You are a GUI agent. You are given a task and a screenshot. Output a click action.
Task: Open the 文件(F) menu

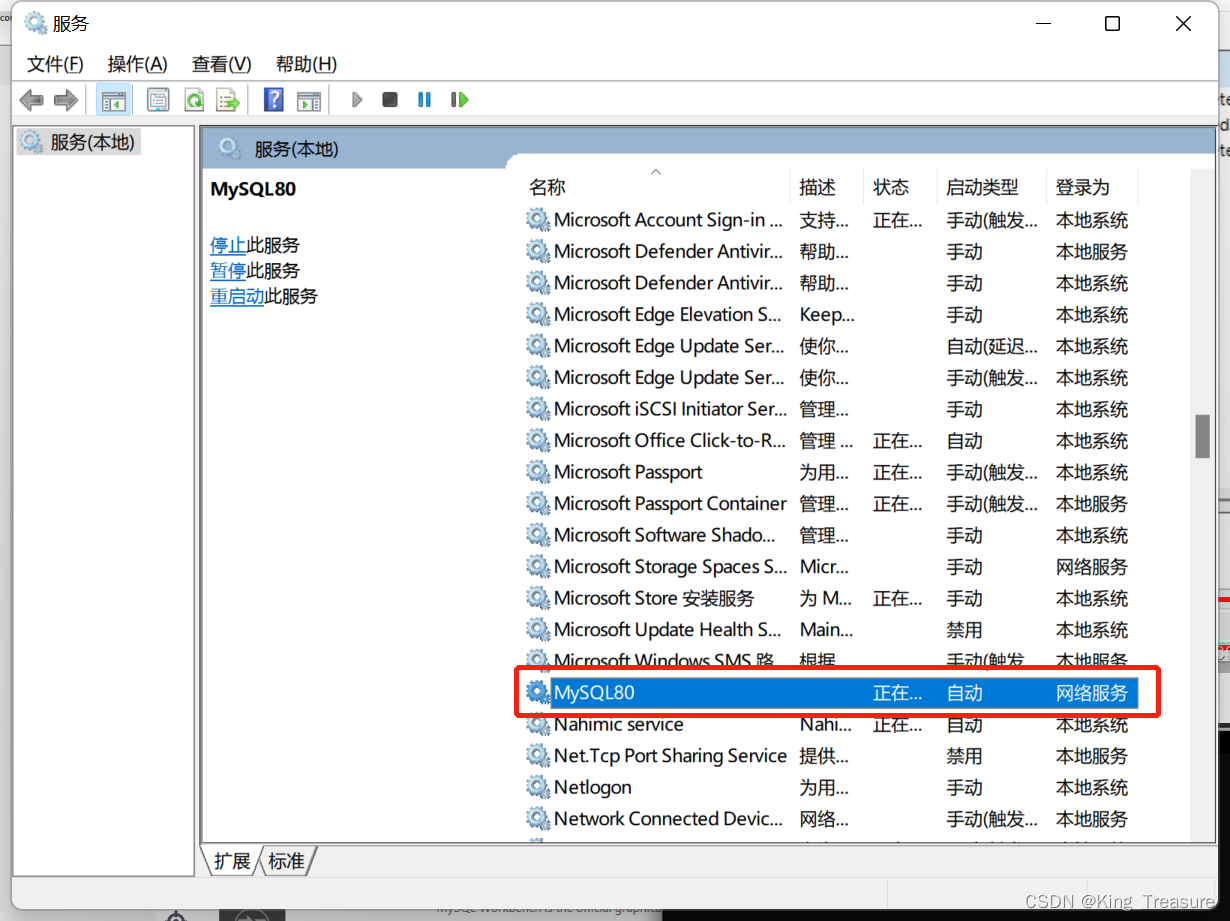[56, 64]
